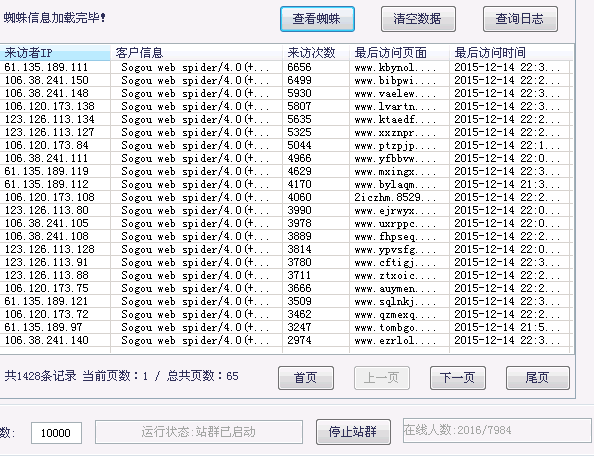594x457 pixels.
Task: Click the 查看蜘蛛 button
Action: click(x=317, y=19)
